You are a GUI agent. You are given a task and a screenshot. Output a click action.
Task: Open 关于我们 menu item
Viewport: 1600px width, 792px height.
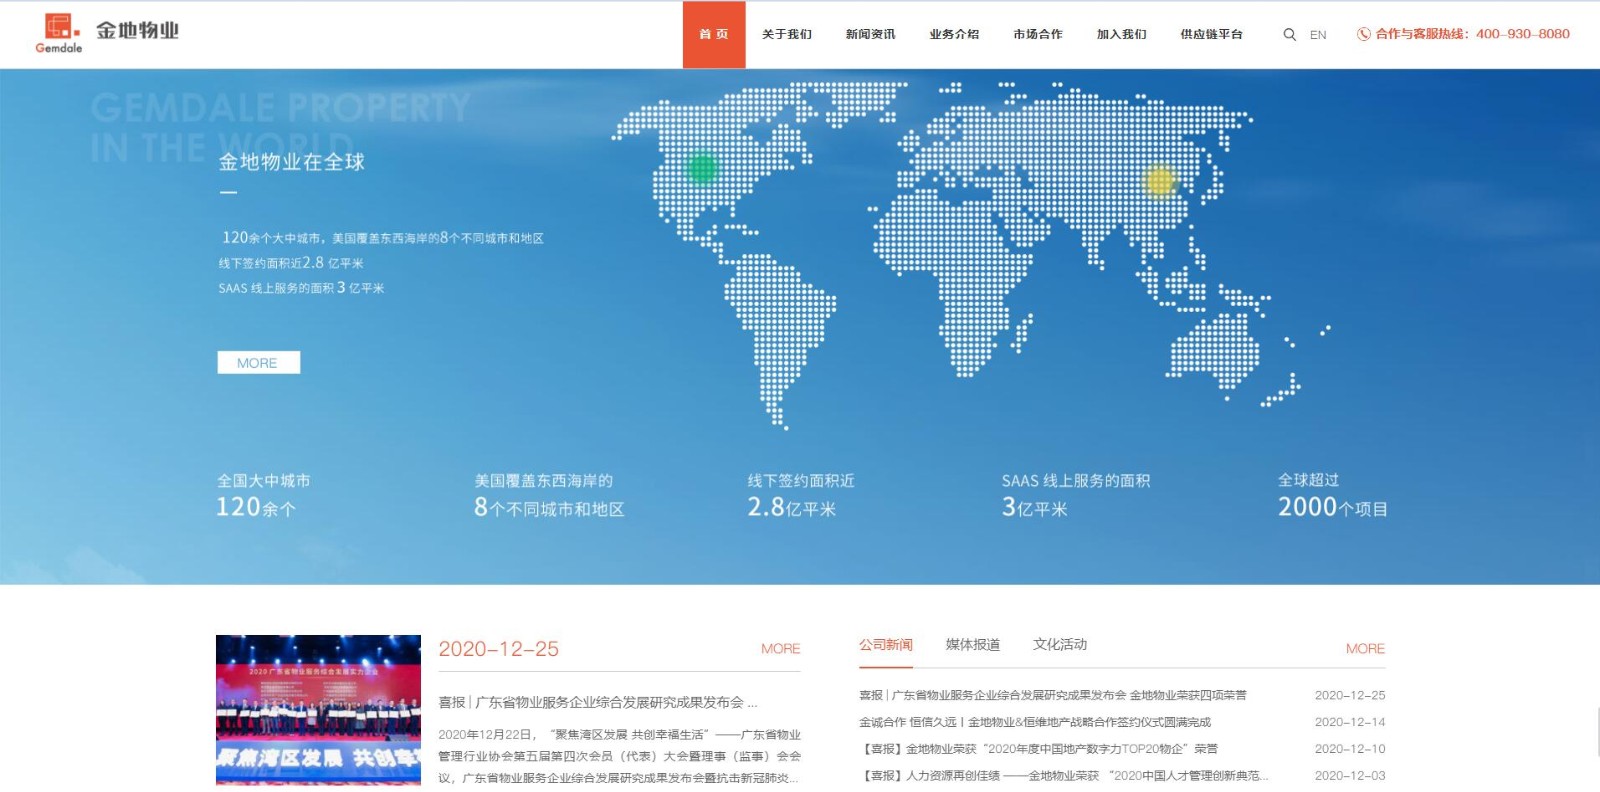787,34
